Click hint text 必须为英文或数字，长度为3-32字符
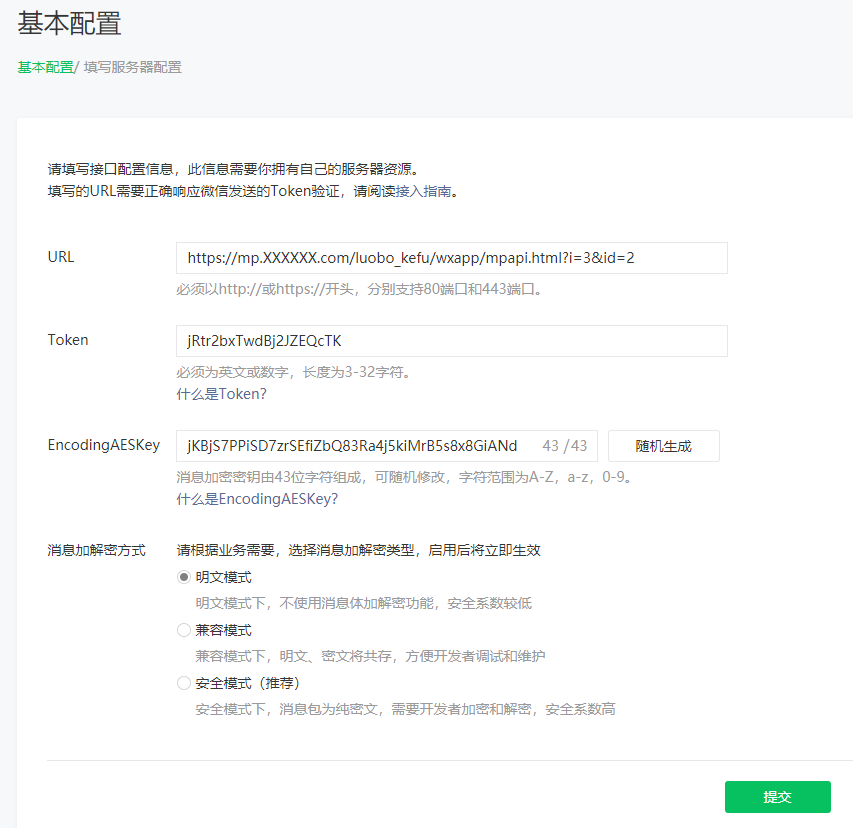 pos(294,372)
